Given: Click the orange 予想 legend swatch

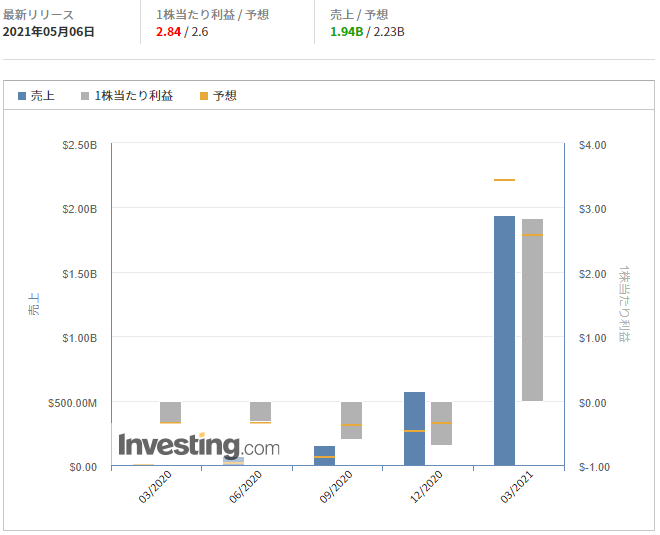Looking at the screenshot, I should [x=204, y=96].
